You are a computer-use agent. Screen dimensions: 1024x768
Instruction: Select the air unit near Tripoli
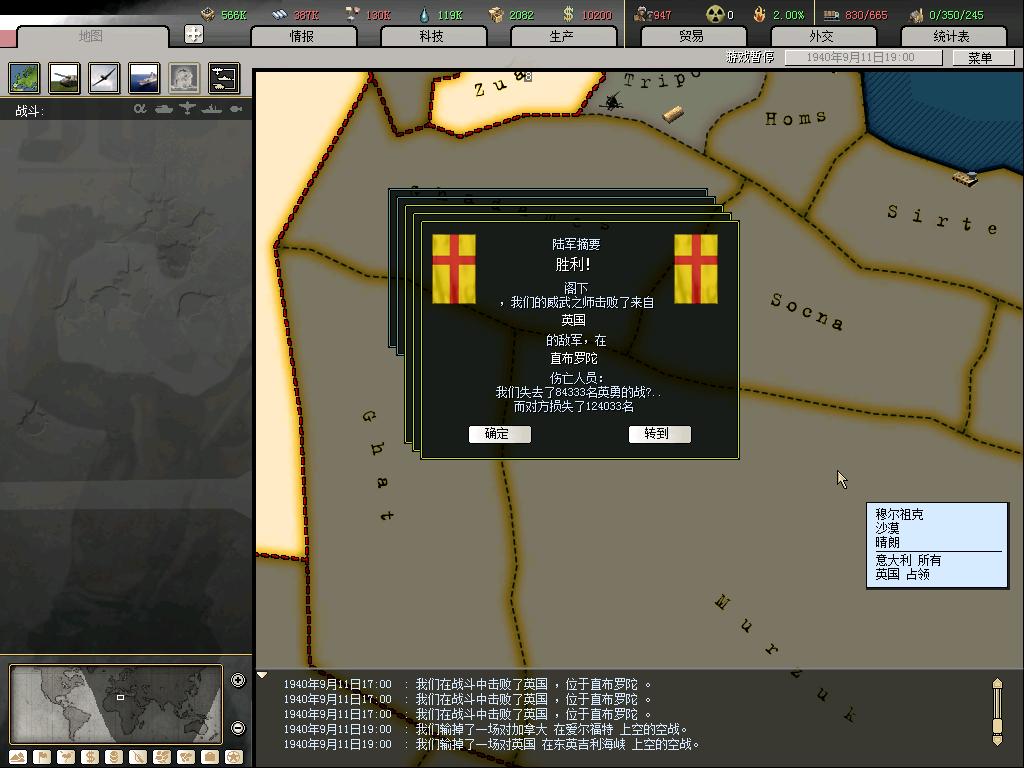point(612,101)
